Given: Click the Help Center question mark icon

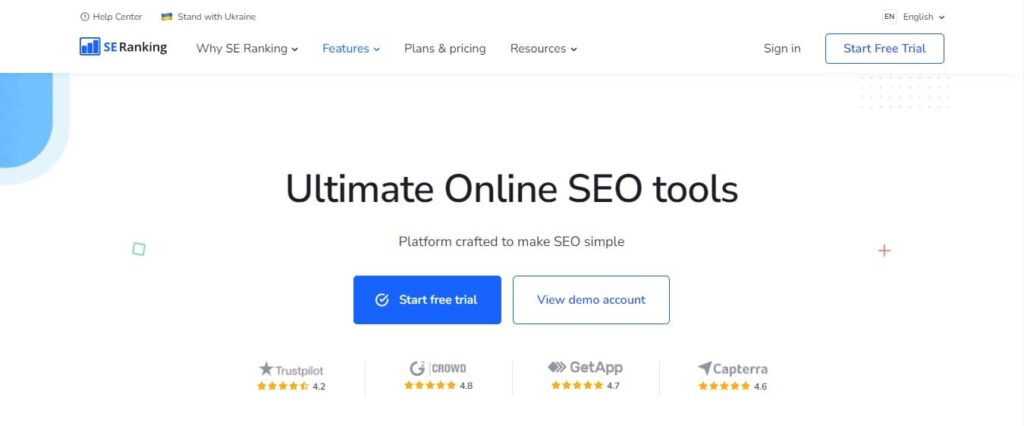Looking at the screenshot, I should tap(84, 17).
